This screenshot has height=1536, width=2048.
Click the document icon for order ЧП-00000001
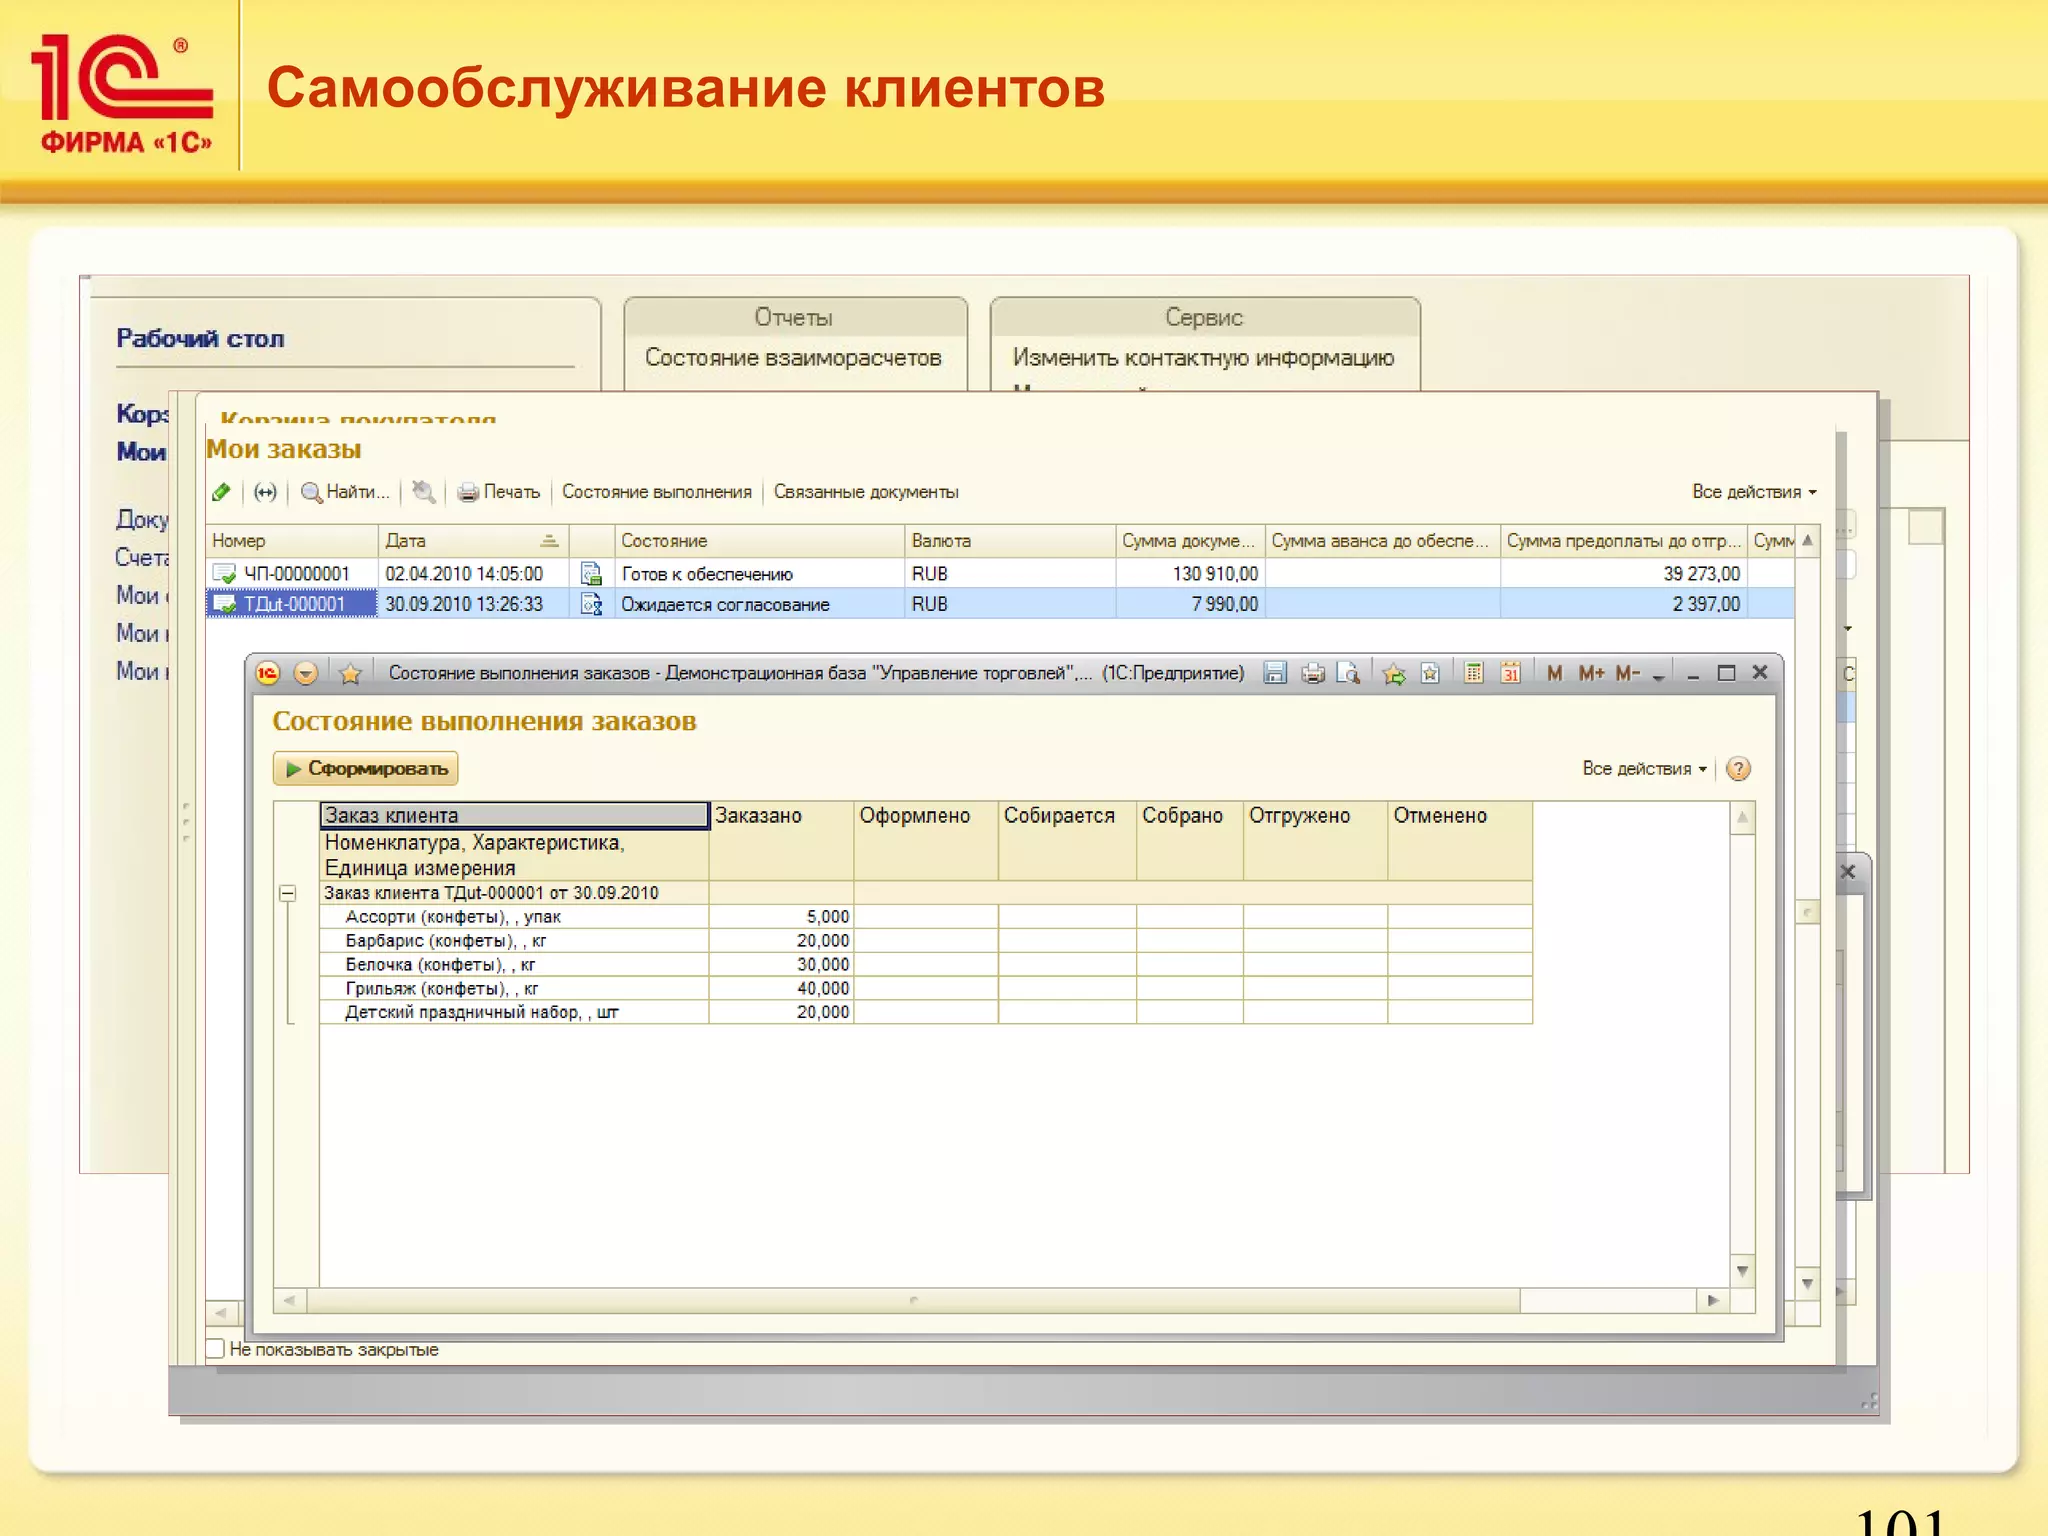225,574
